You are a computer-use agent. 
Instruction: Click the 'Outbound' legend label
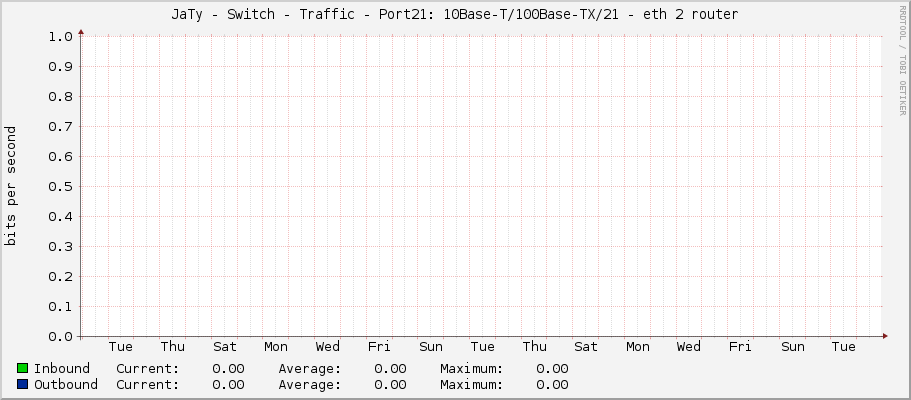pos(66,384)
